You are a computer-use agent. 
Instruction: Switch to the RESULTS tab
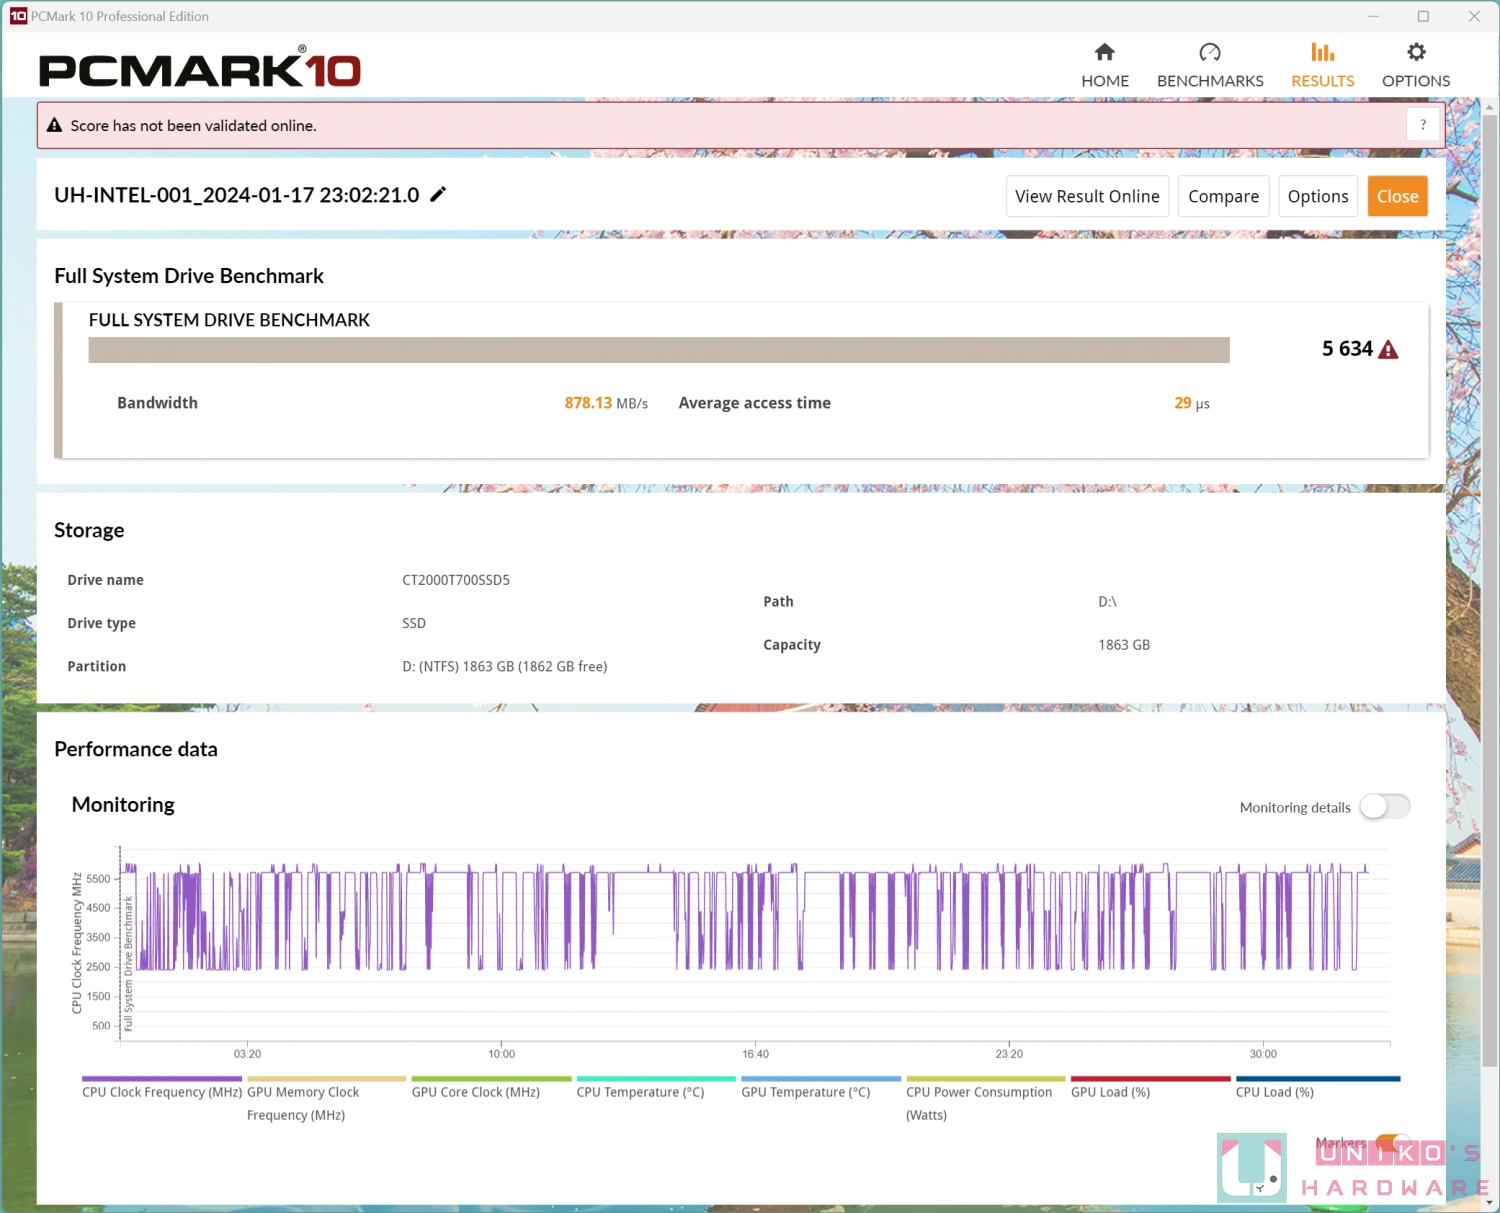(1322, 66)
